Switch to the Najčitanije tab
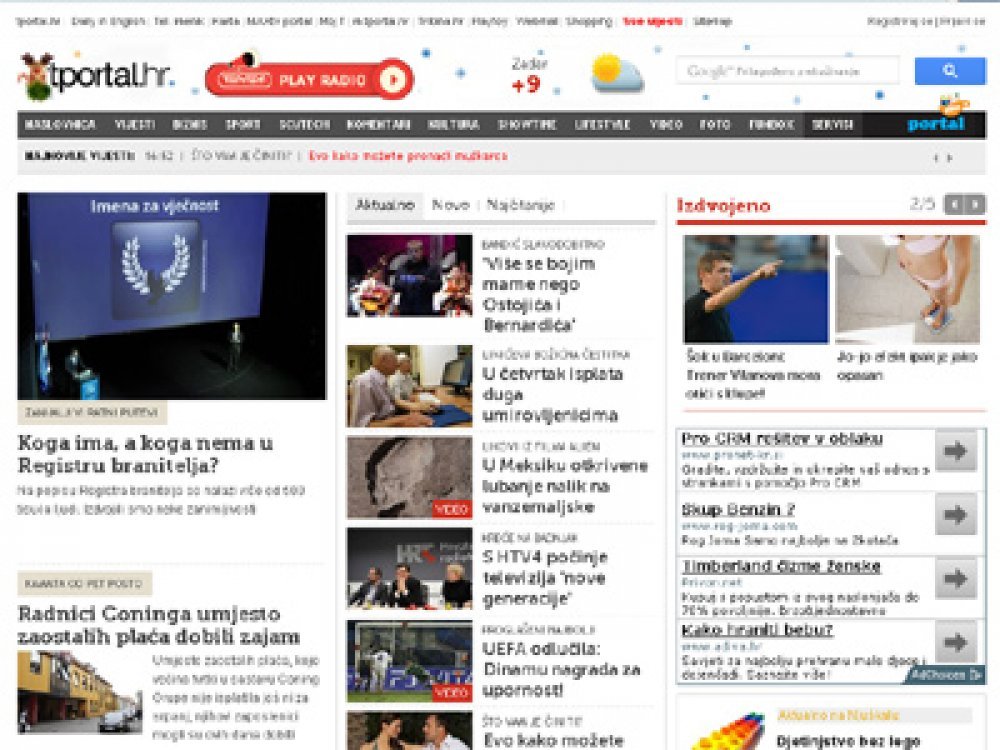This screenshot has width=1000, height=750. (520, 205)
